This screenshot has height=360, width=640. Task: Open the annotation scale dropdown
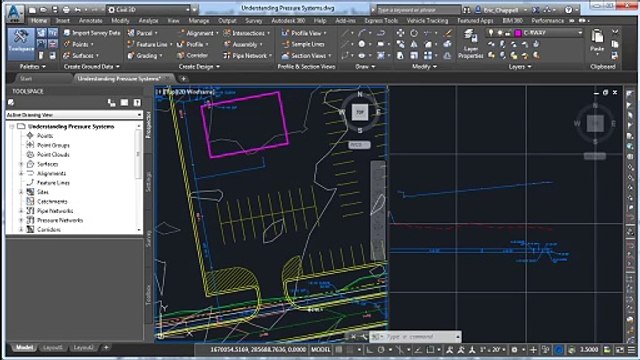click(493, 349)
